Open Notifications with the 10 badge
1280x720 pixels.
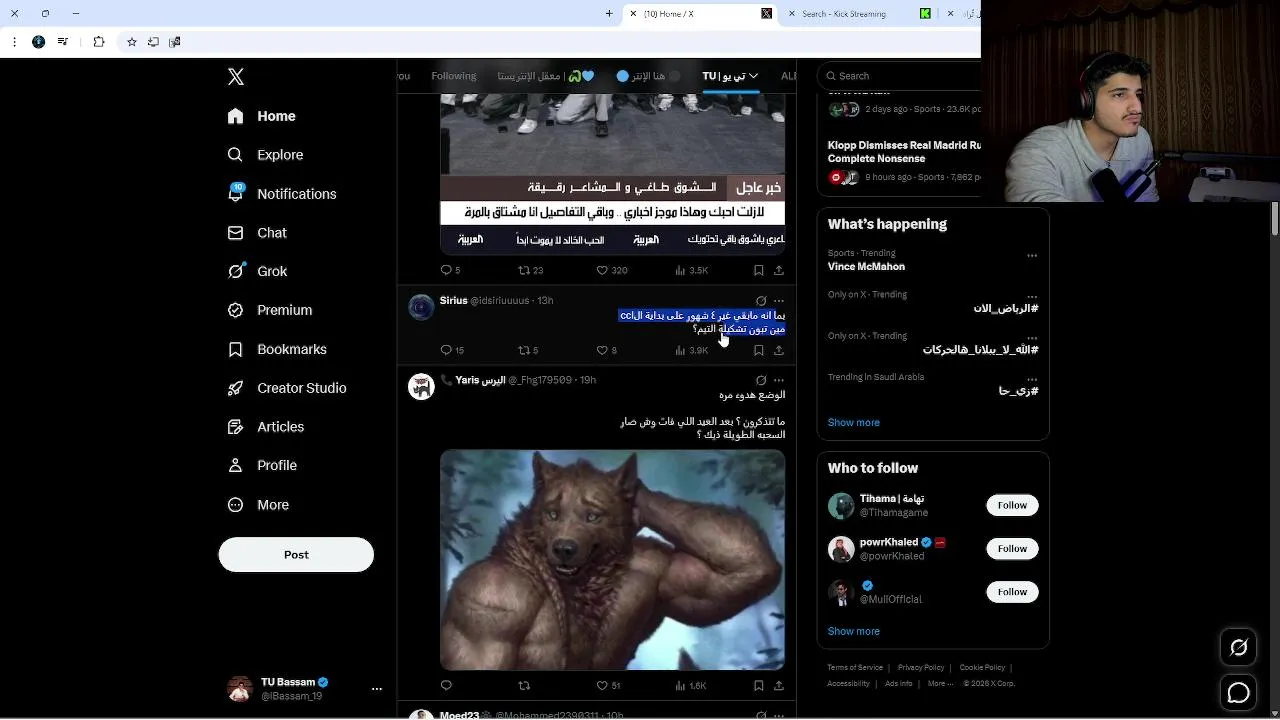click(x=283, y=194)
